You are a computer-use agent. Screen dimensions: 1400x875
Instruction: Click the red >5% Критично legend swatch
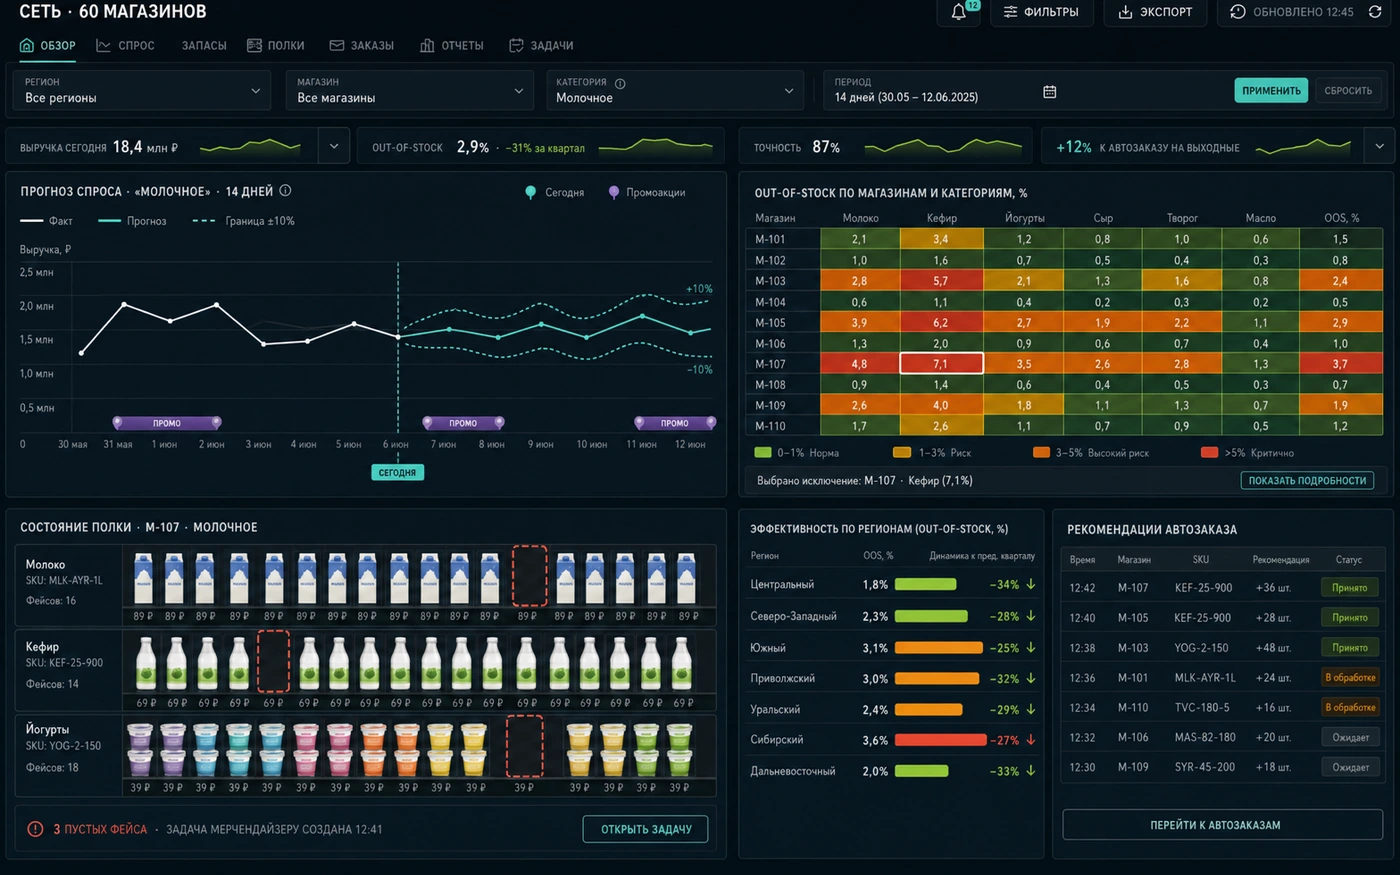click(1209, 453)
